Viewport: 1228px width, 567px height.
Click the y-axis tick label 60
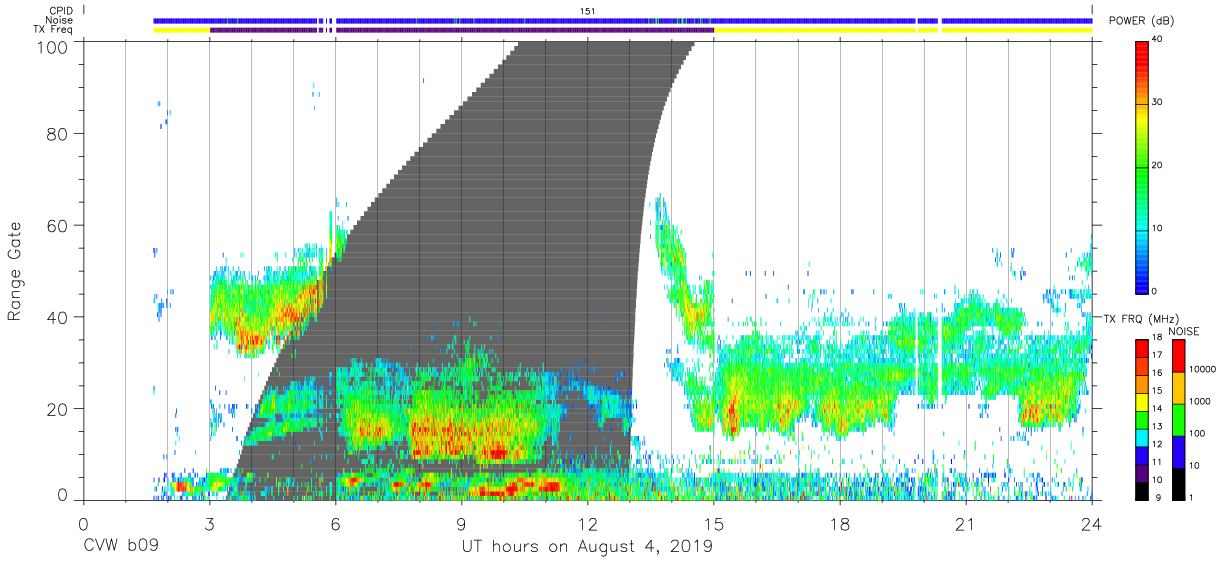(58, 226)
